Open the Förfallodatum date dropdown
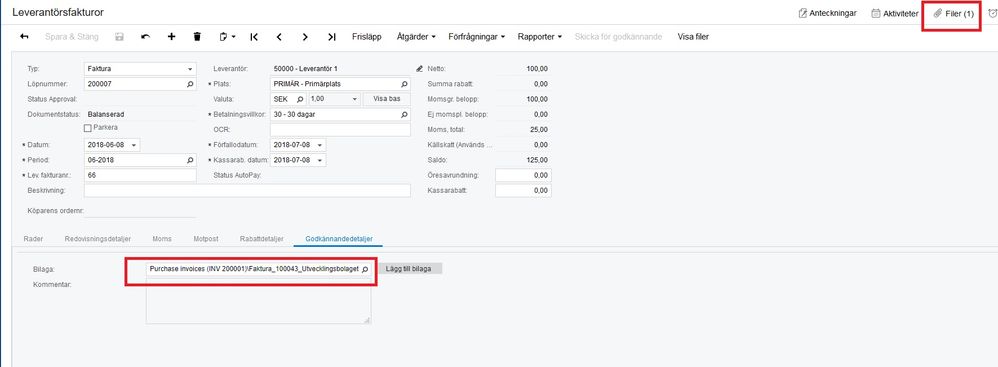Image resolution: width=998 pixels, height=367 pixels. (x=320, y=146)
